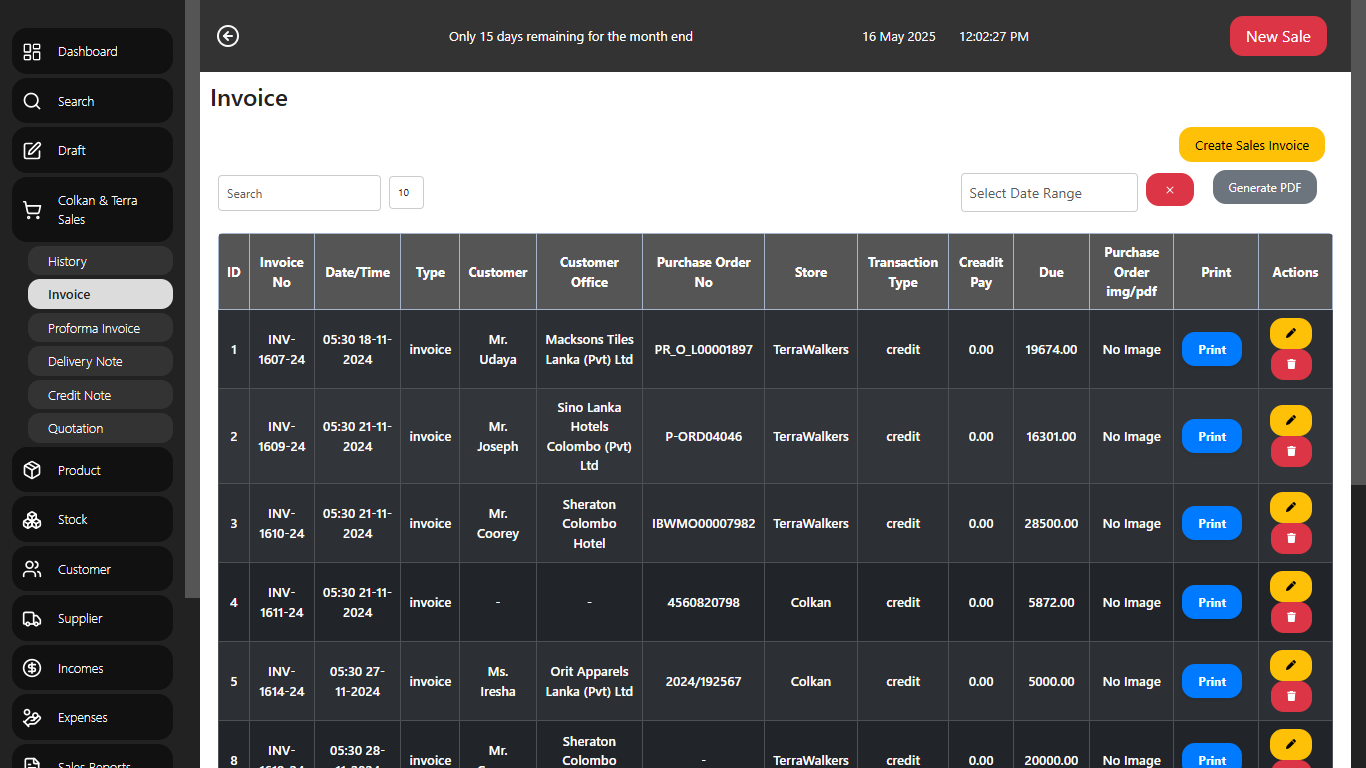Click the Transaction Type column header
The width and height of the screenshot is (1366, 768).
coord(903,272)
